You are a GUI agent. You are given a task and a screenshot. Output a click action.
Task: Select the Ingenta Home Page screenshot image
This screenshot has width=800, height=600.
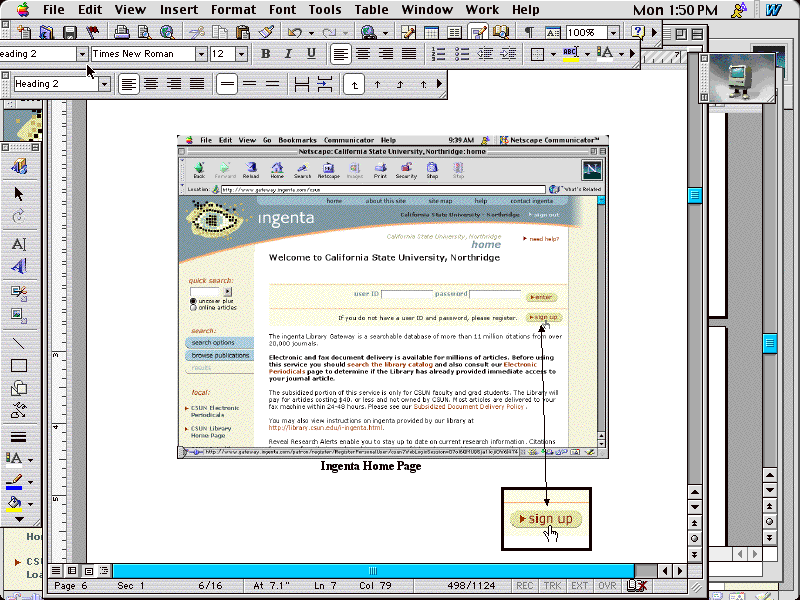393,296
